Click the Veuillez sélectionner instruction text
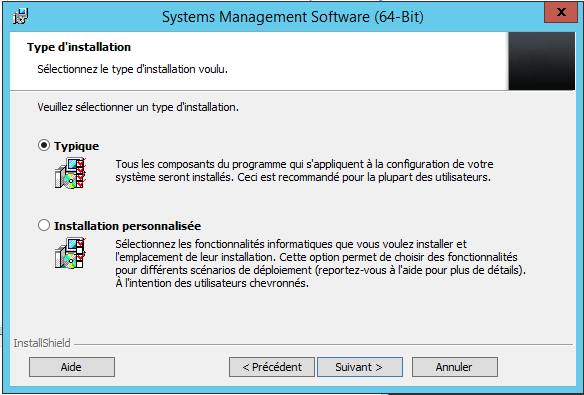The width and height of the screenshot is (584, 395). click(x=138, y=107)
